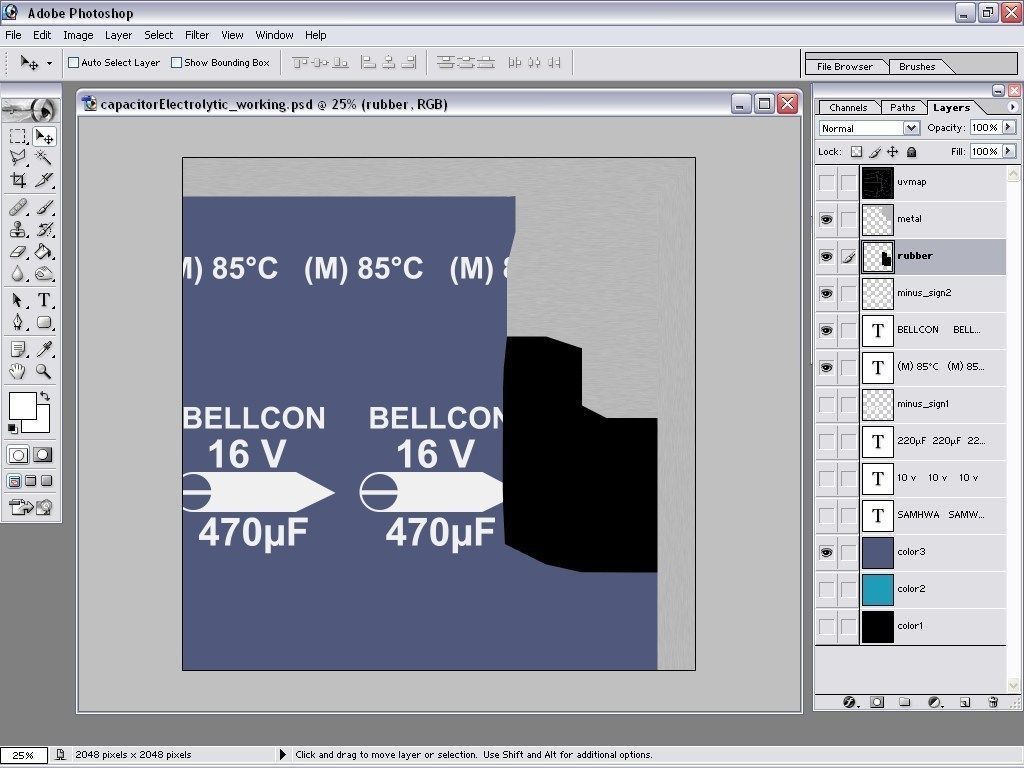
Task: Select the History Brush tool
Action: 44,230
